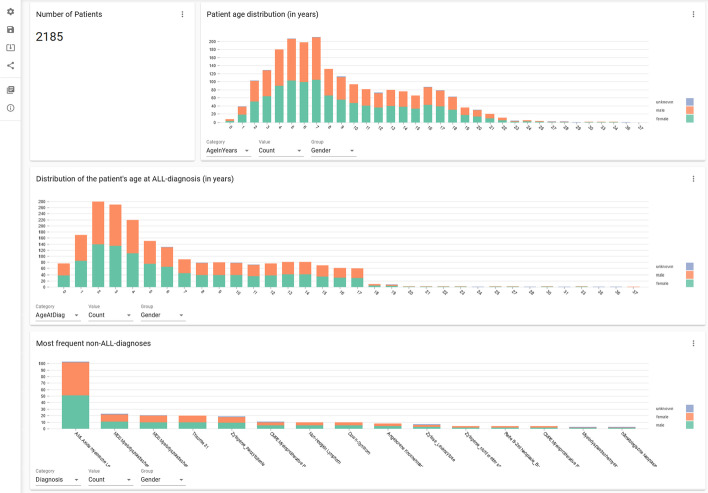Viewport: 708px width, 493px height.
Task: Open the Gender dropdown in the age-at-diagnosis chart
Action: (x=163, y=315)
